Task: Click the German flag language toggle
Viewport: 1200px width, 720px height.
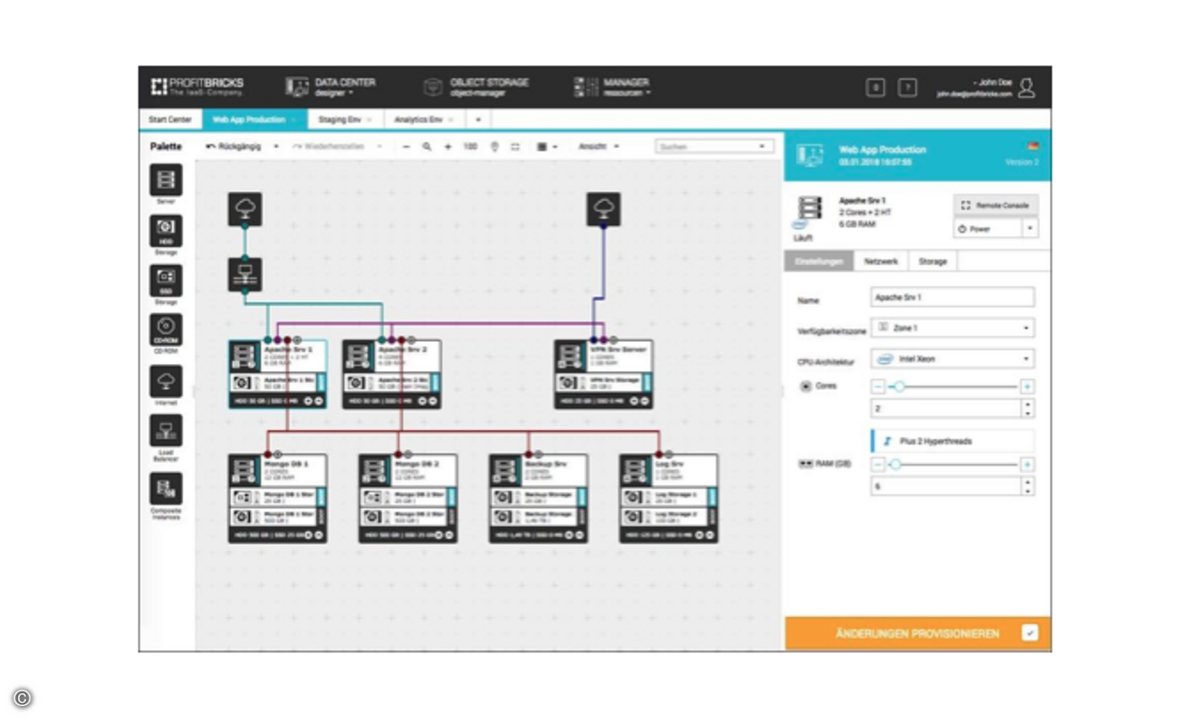Action: tap(1034, 146)
